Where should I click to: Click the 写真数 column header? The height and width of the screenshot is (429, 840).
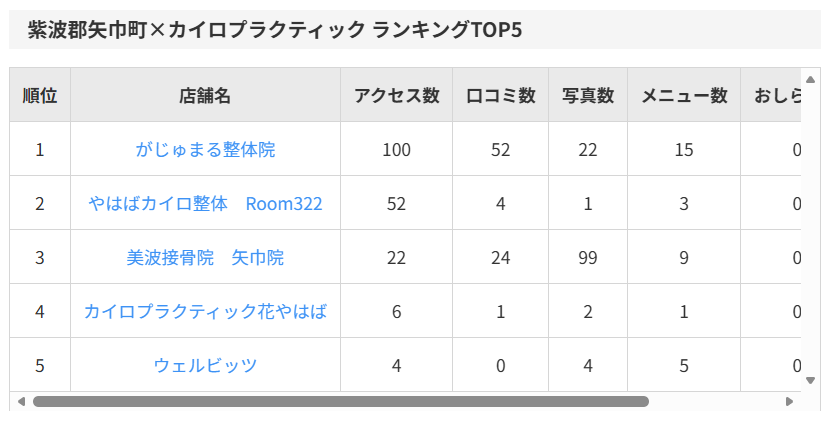pyautogui.click(x=588, y=96)
